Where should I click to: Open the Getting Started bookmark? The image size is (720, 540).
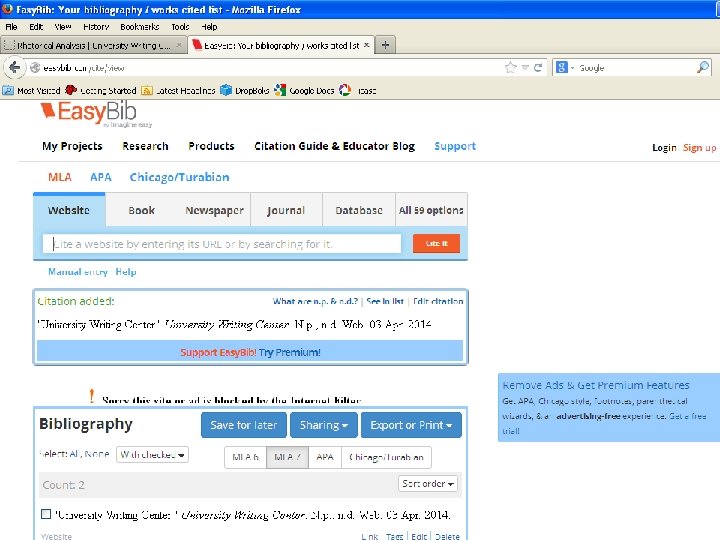[101, 90]
